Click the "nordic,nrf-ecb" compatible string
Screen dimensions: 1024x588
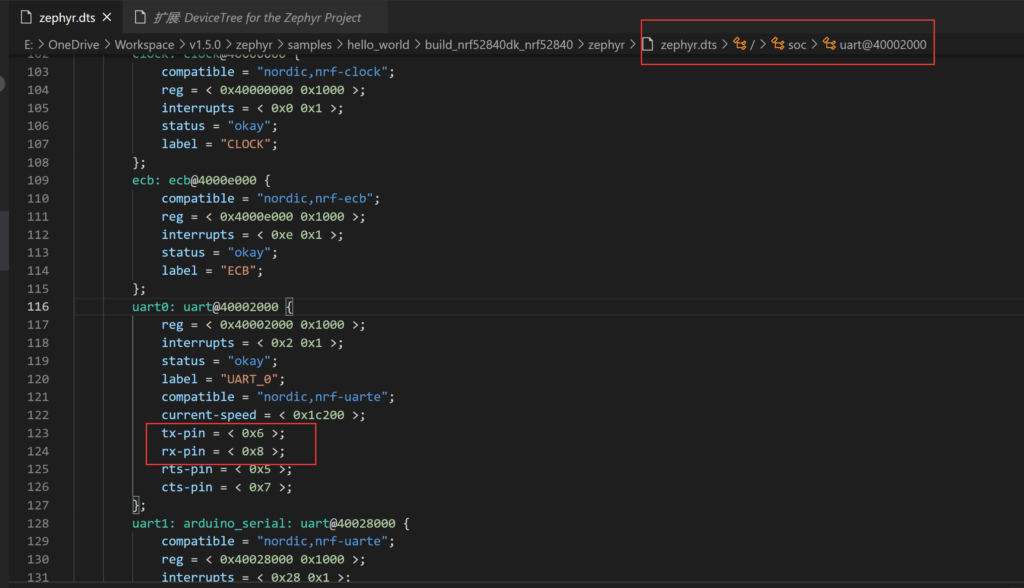tap(315, 199)
